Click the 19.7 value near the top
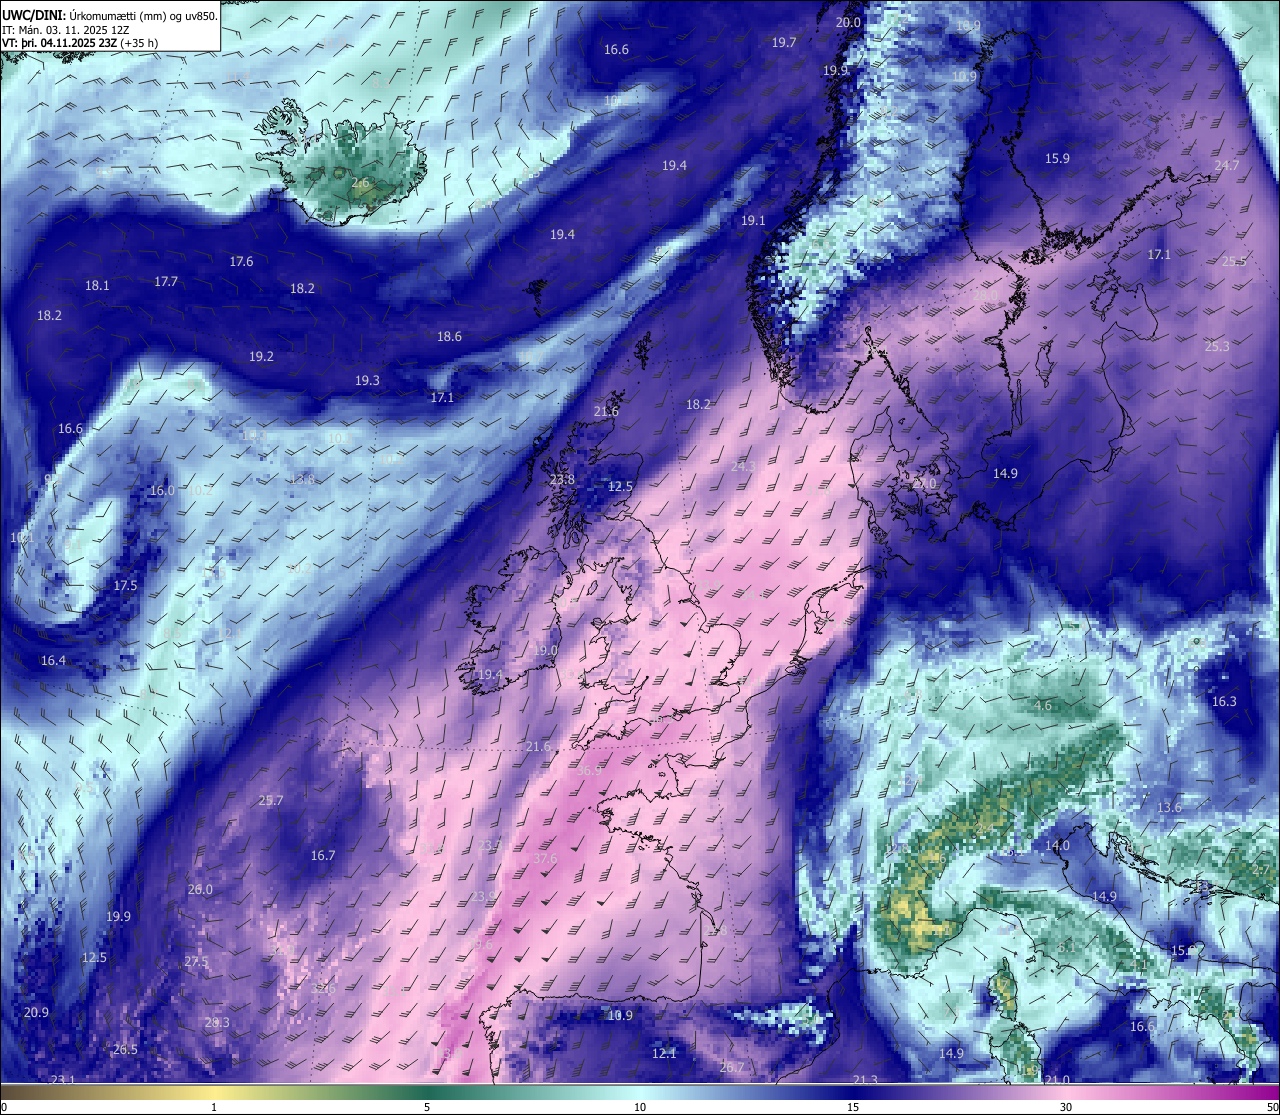Image resolution: width=1280 pixels, height=1115 pixels. (784, 42)
